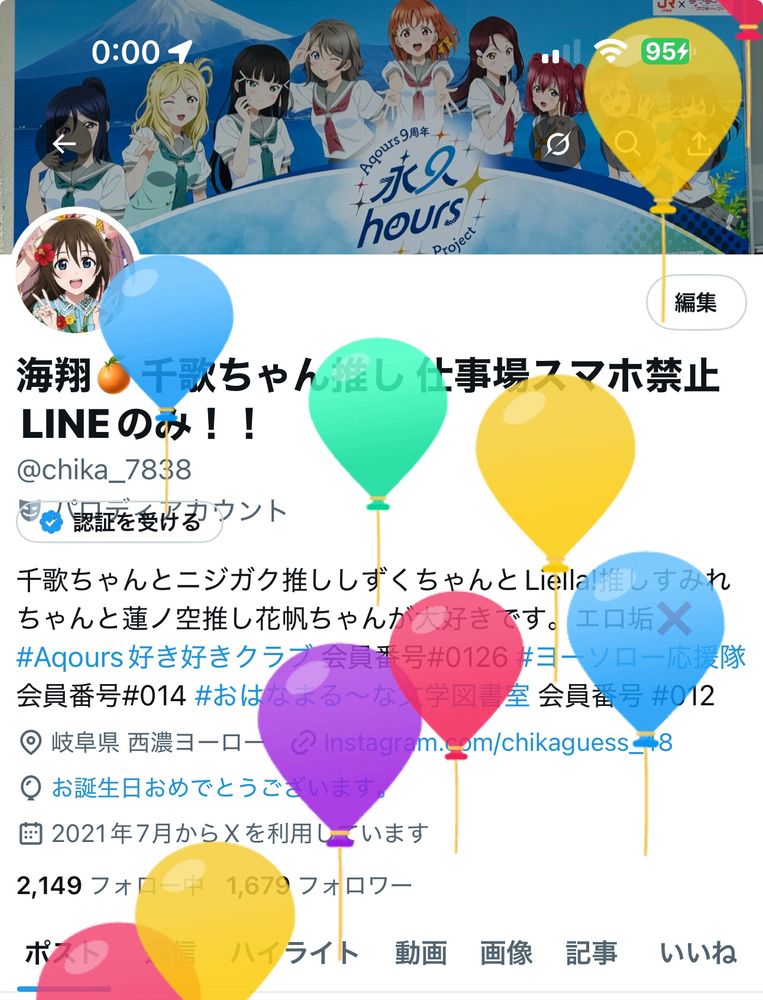Select the ポスト tab
763x1000 pixels.
click(x=63, y=953)
